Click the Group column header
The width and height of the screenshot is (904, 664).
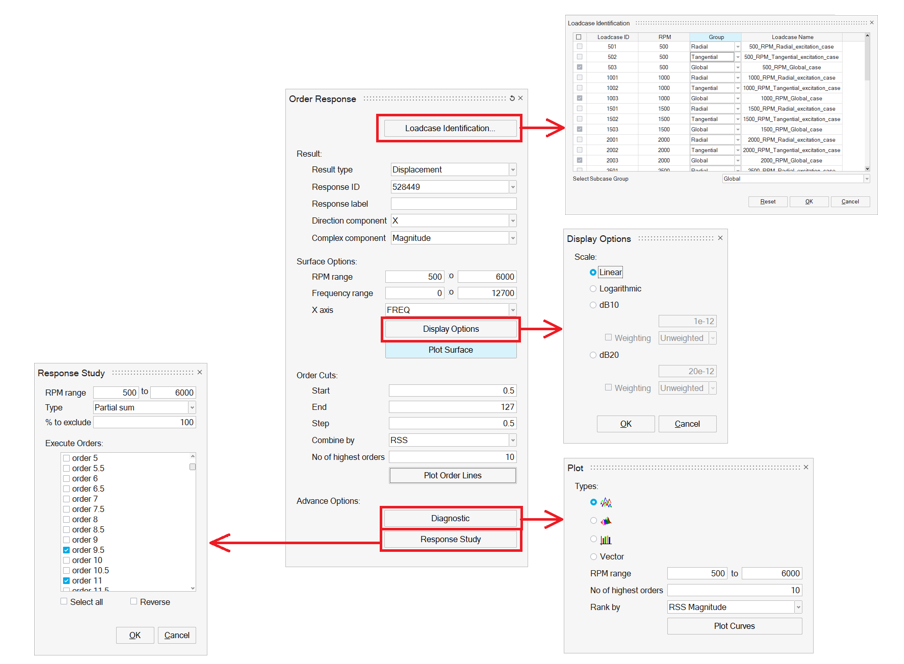(715, 37)
